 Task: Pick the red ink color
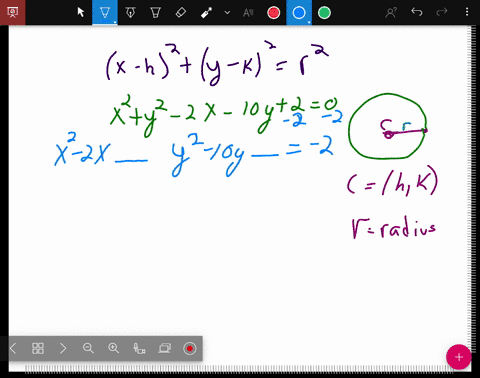coord(274,13)
